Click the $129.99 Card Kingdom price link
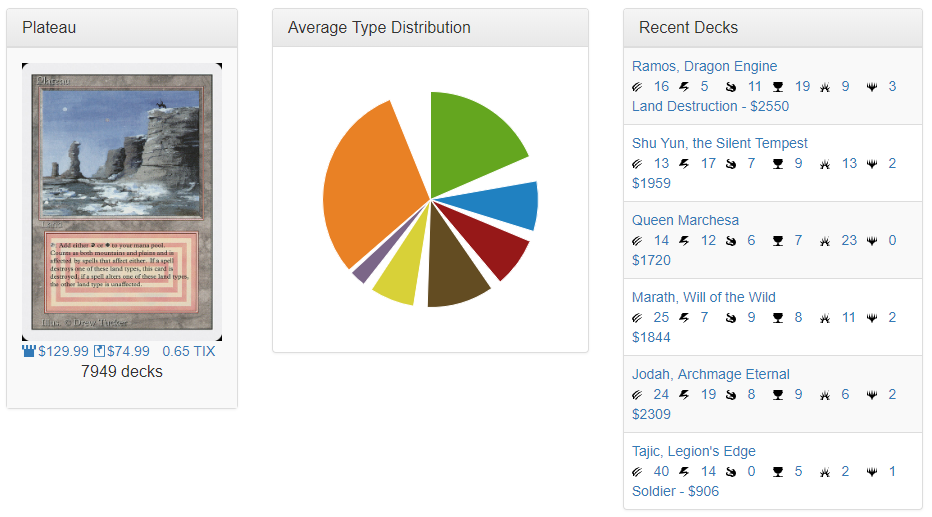 tap(63, 351)
